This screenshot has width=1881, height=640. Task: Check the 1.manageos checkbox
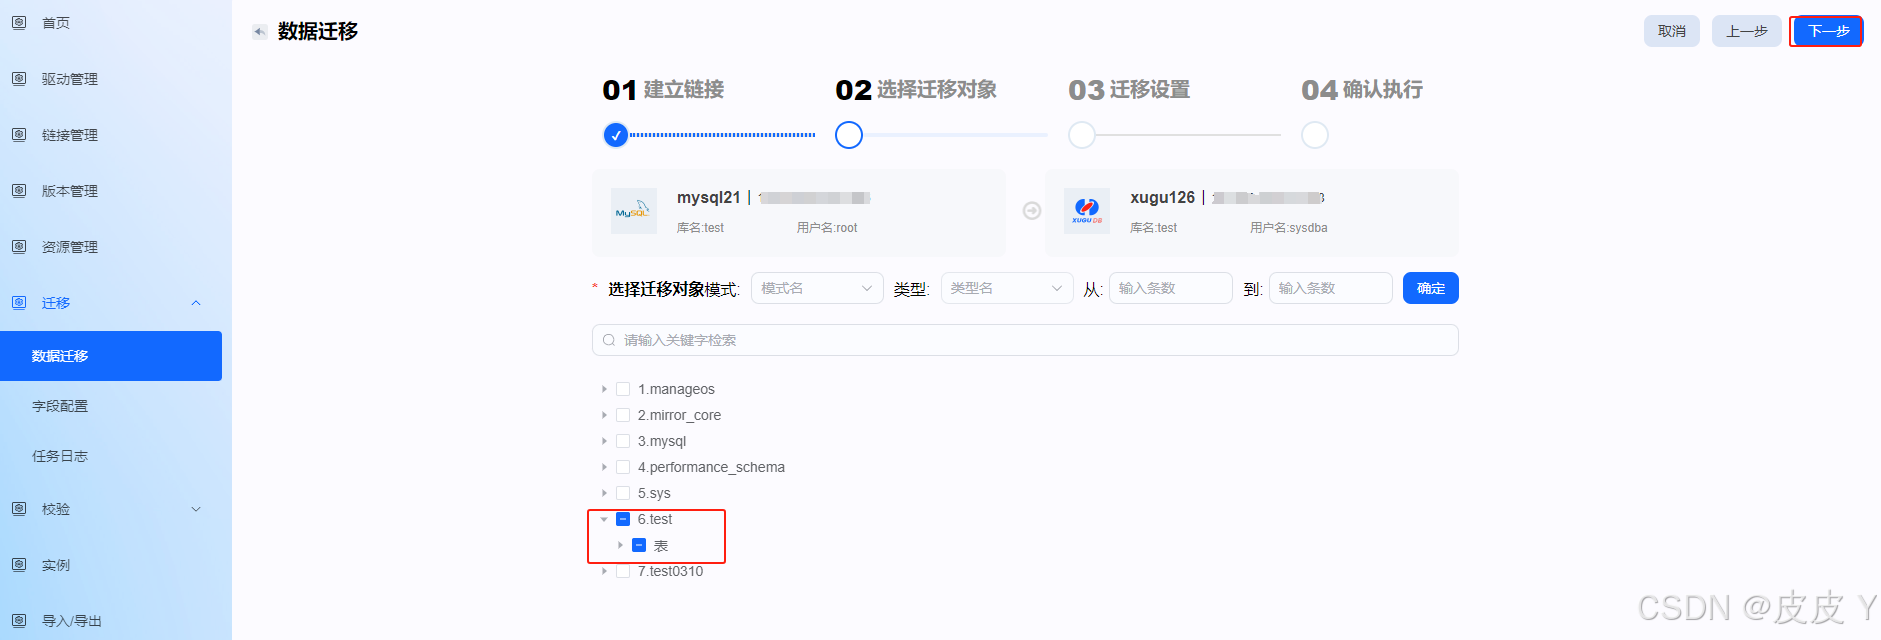pos(623,389)
